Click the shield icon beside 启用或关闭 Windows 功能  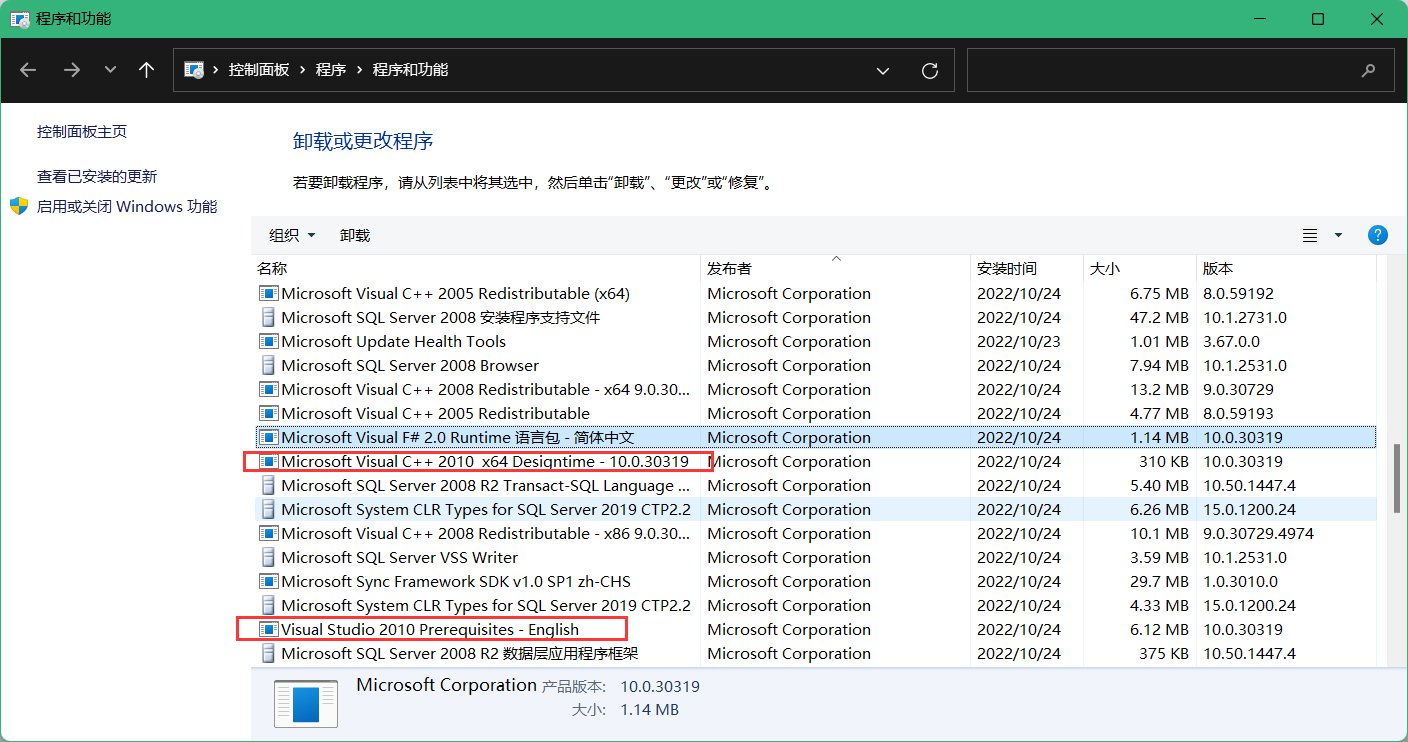click(19, 206)
